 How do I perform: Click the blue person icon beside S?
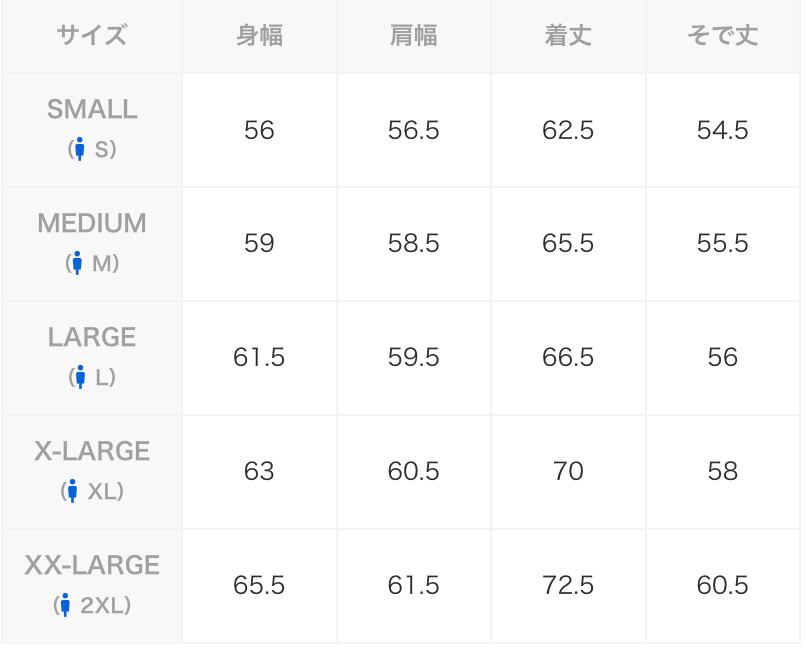tap(80, 150)
